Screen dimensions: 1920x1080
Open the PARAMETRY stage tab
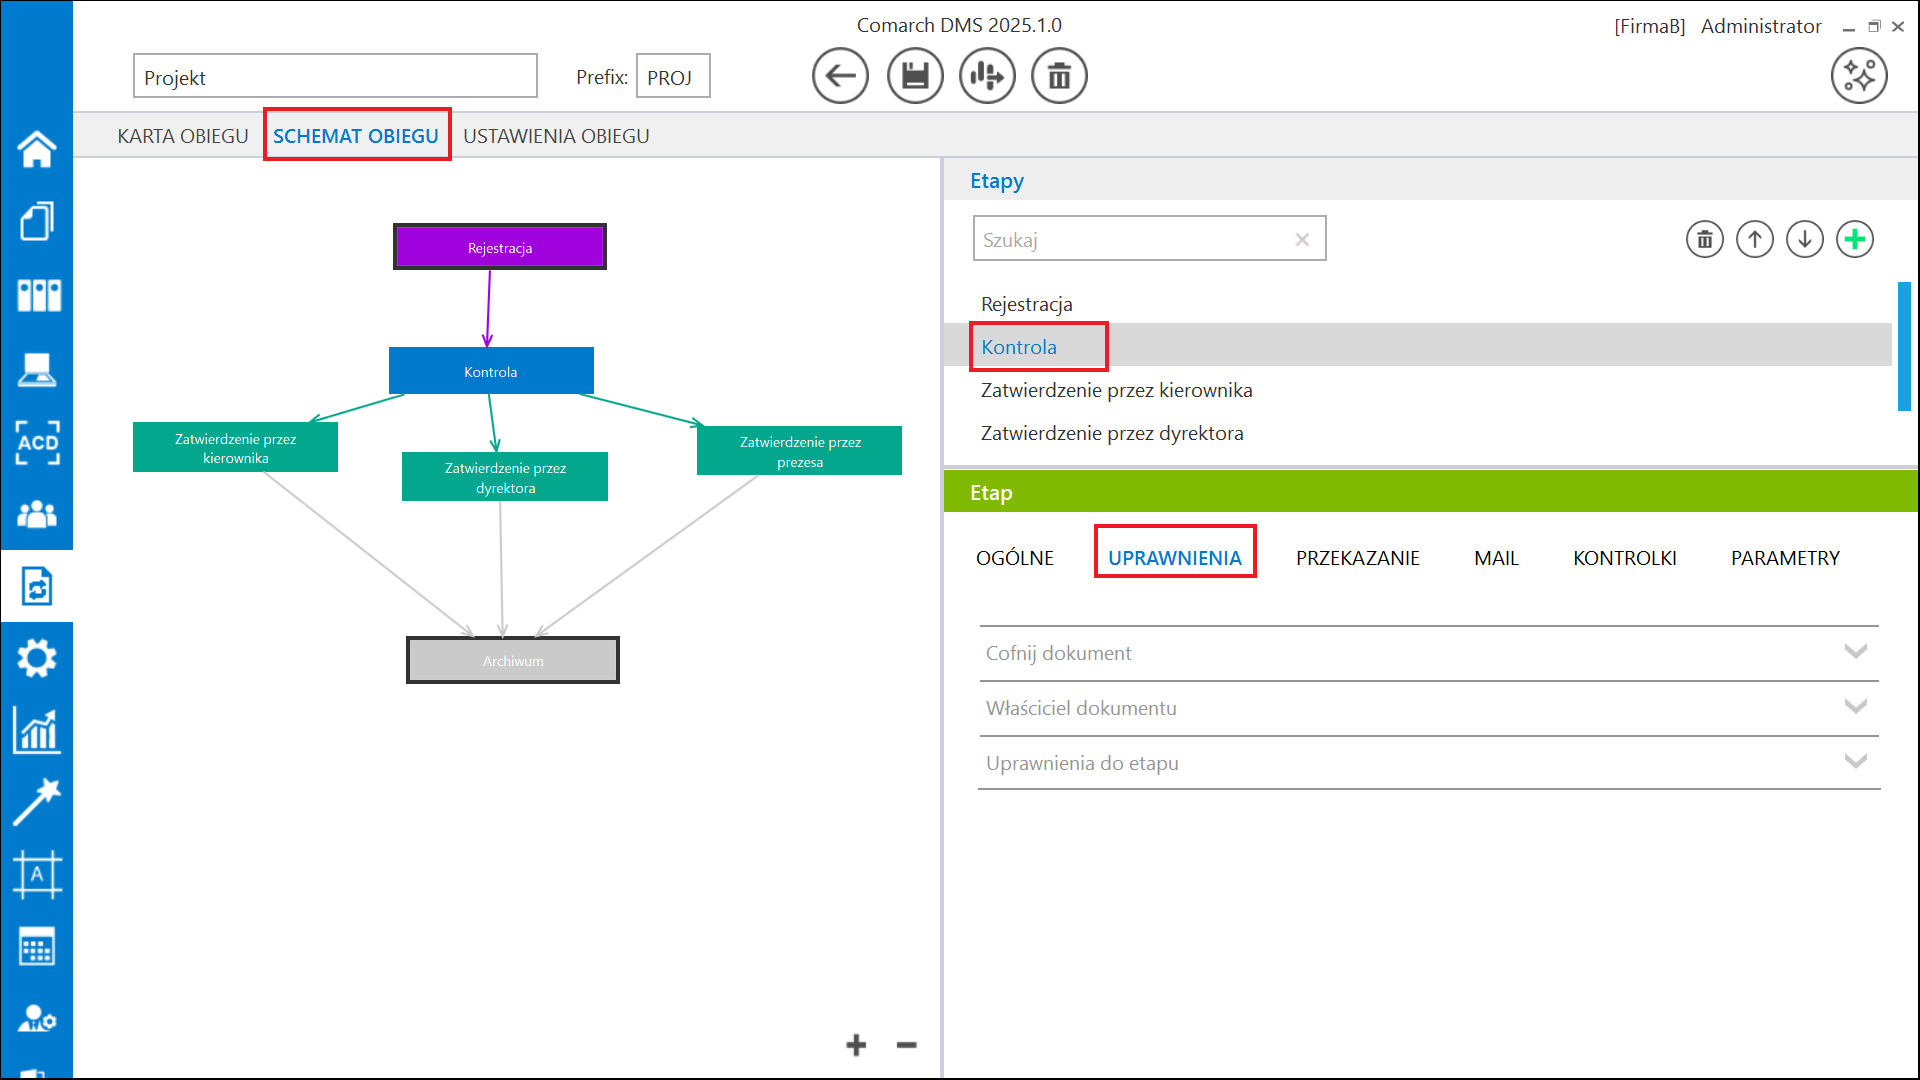click(1785, 558)
